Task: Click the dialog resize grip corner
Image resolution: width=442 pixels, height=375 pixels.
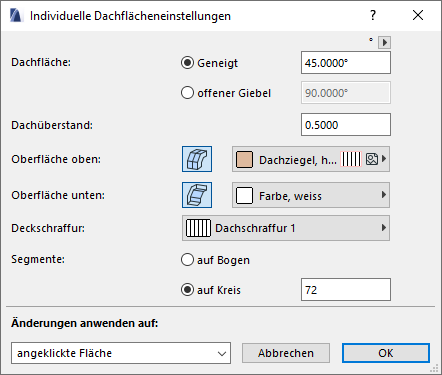Action: tap(434, 368)
